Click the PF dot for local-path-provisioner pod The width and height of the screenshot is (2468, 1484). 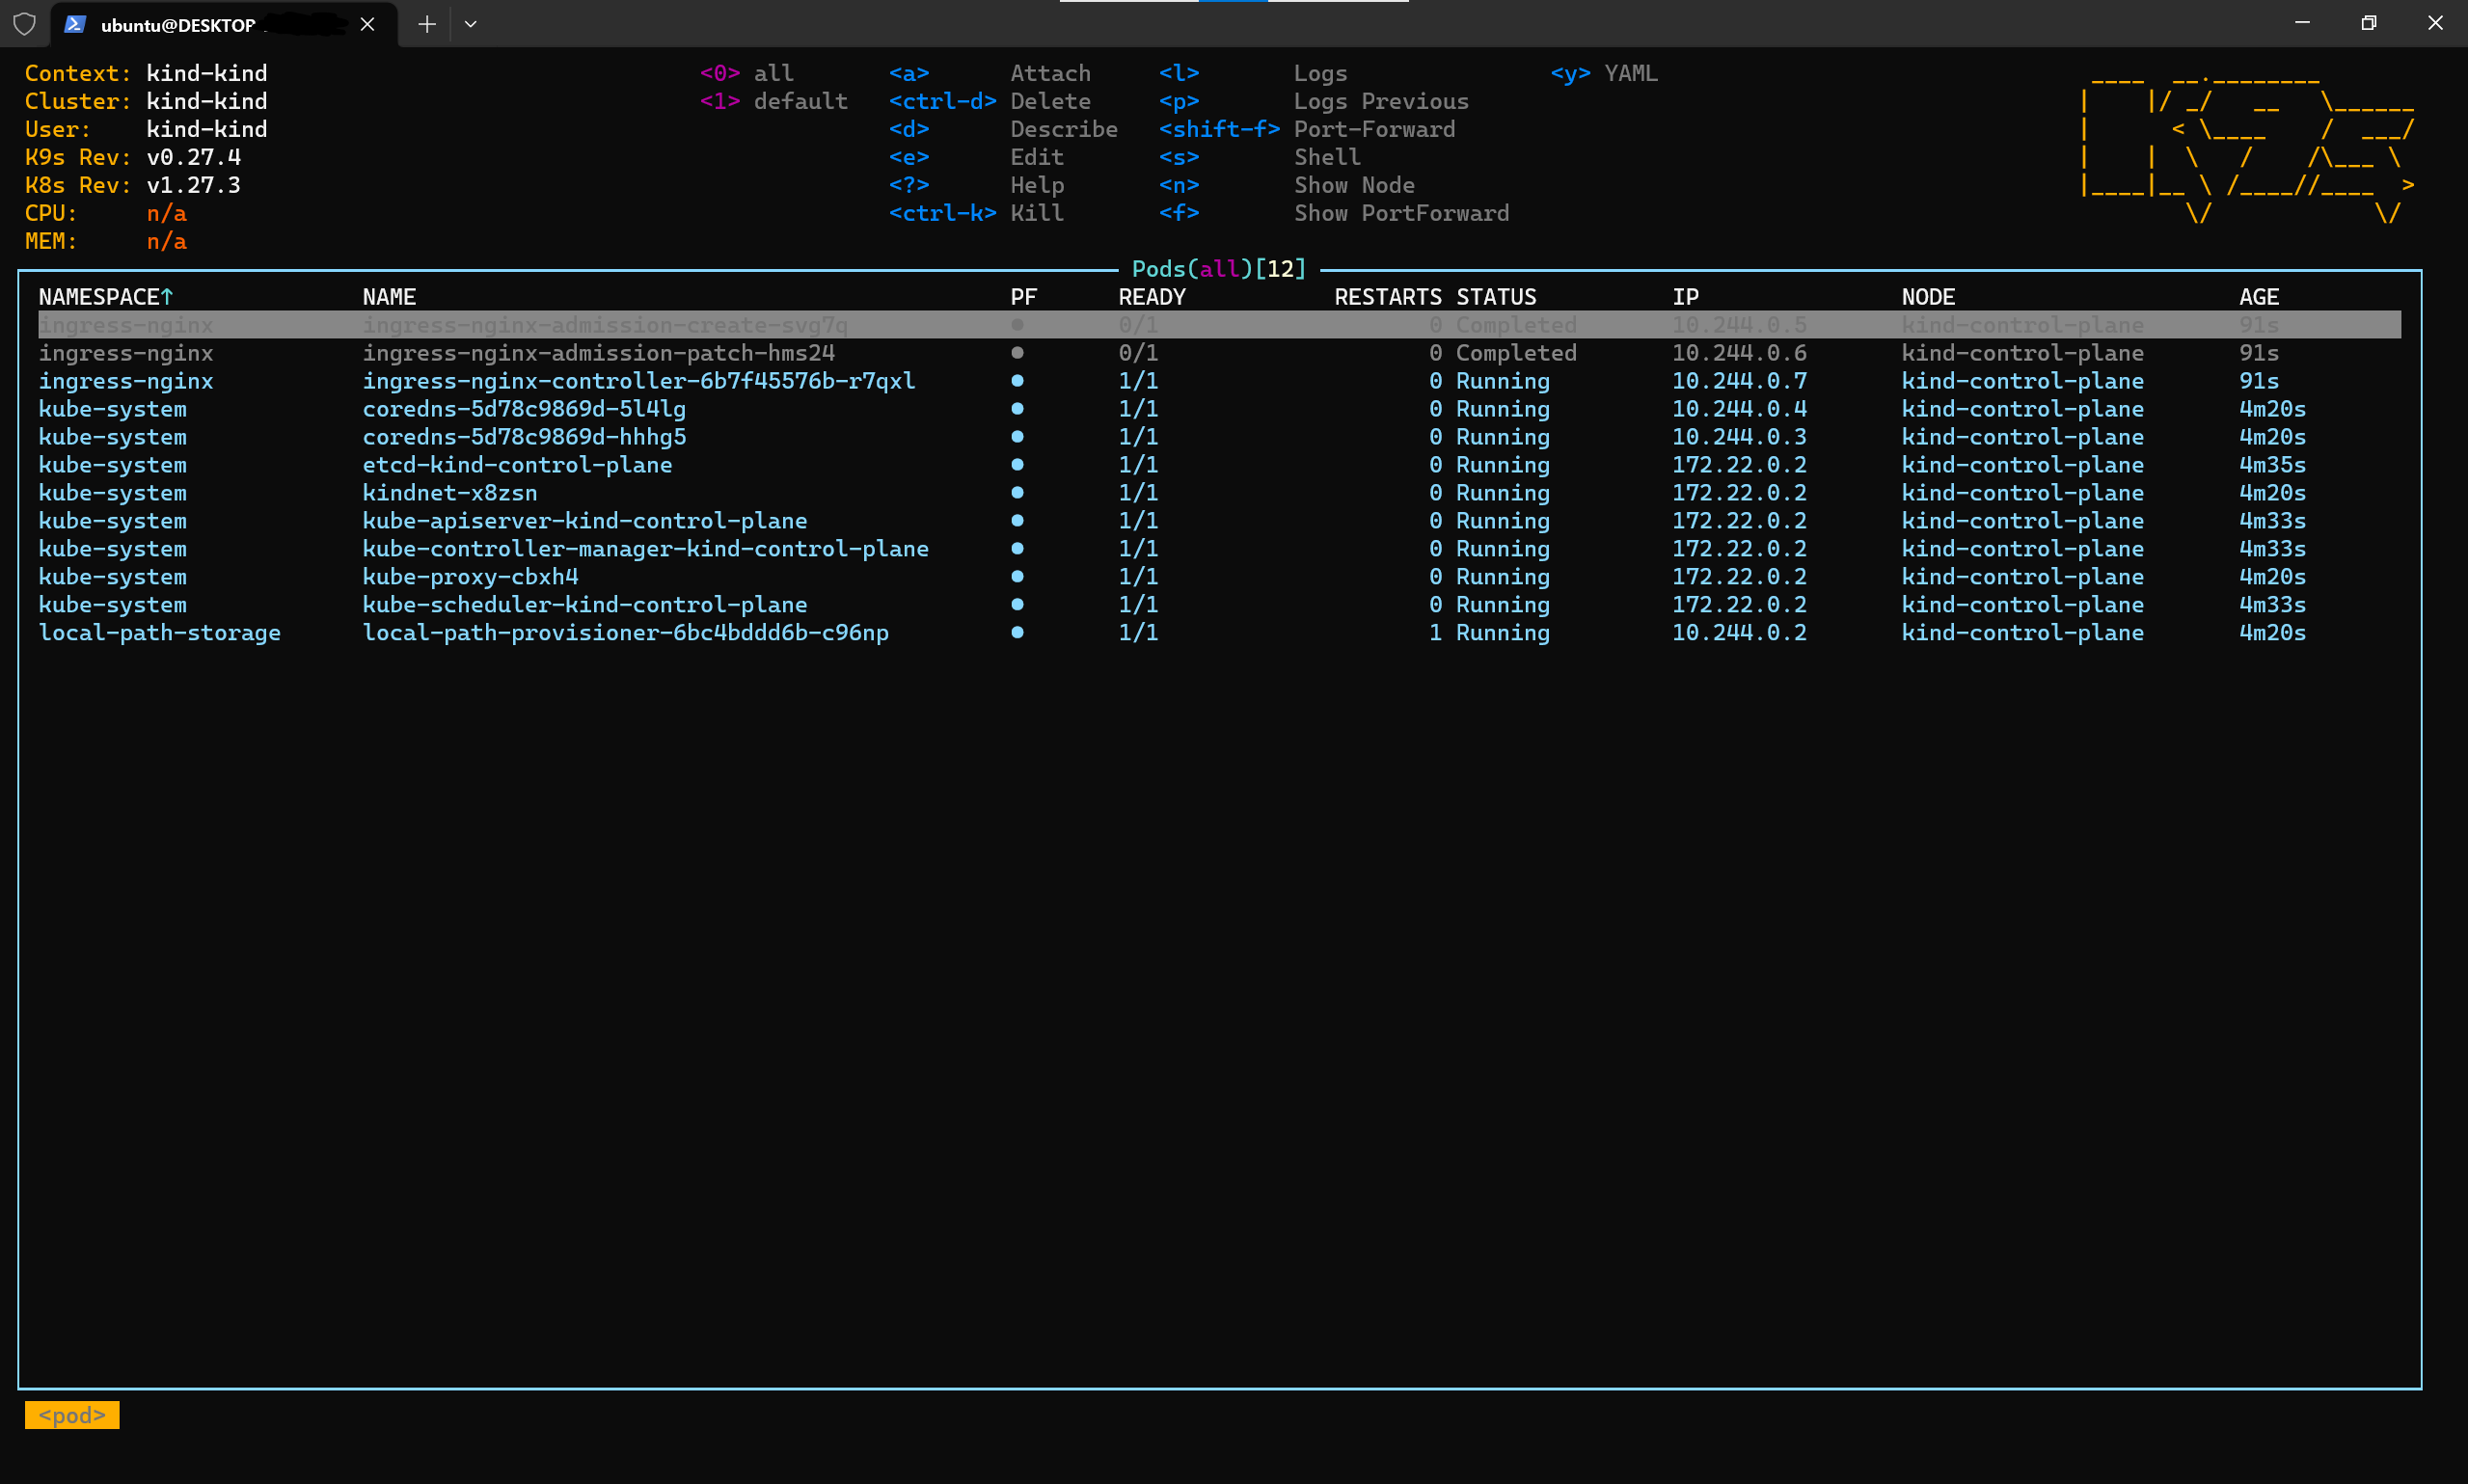pos(1017,633)
